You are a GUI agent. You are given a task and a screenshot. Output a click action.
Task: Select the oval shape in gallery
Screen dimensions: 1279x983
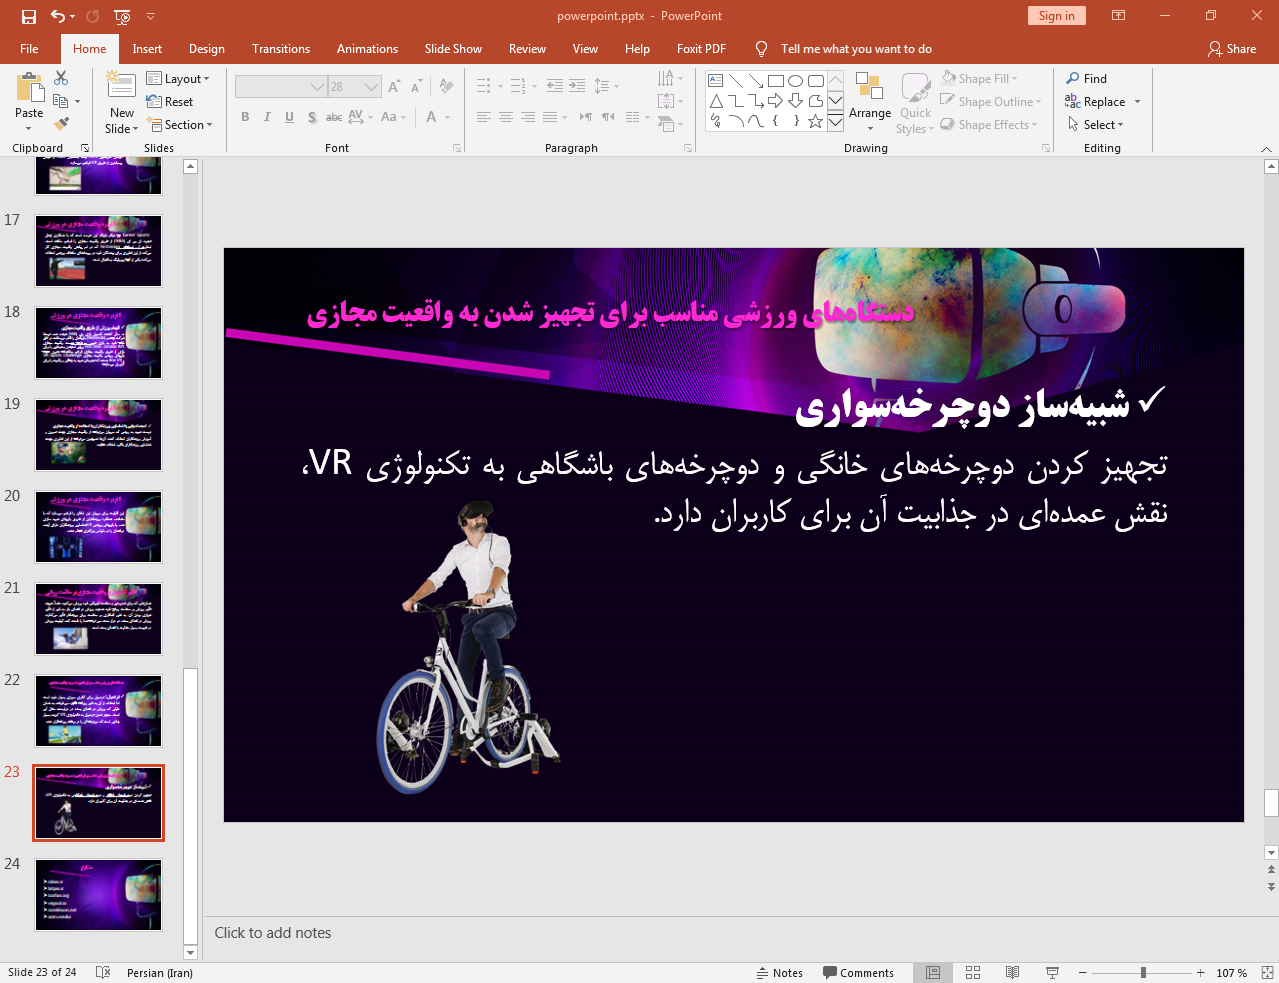click(796, 81)
